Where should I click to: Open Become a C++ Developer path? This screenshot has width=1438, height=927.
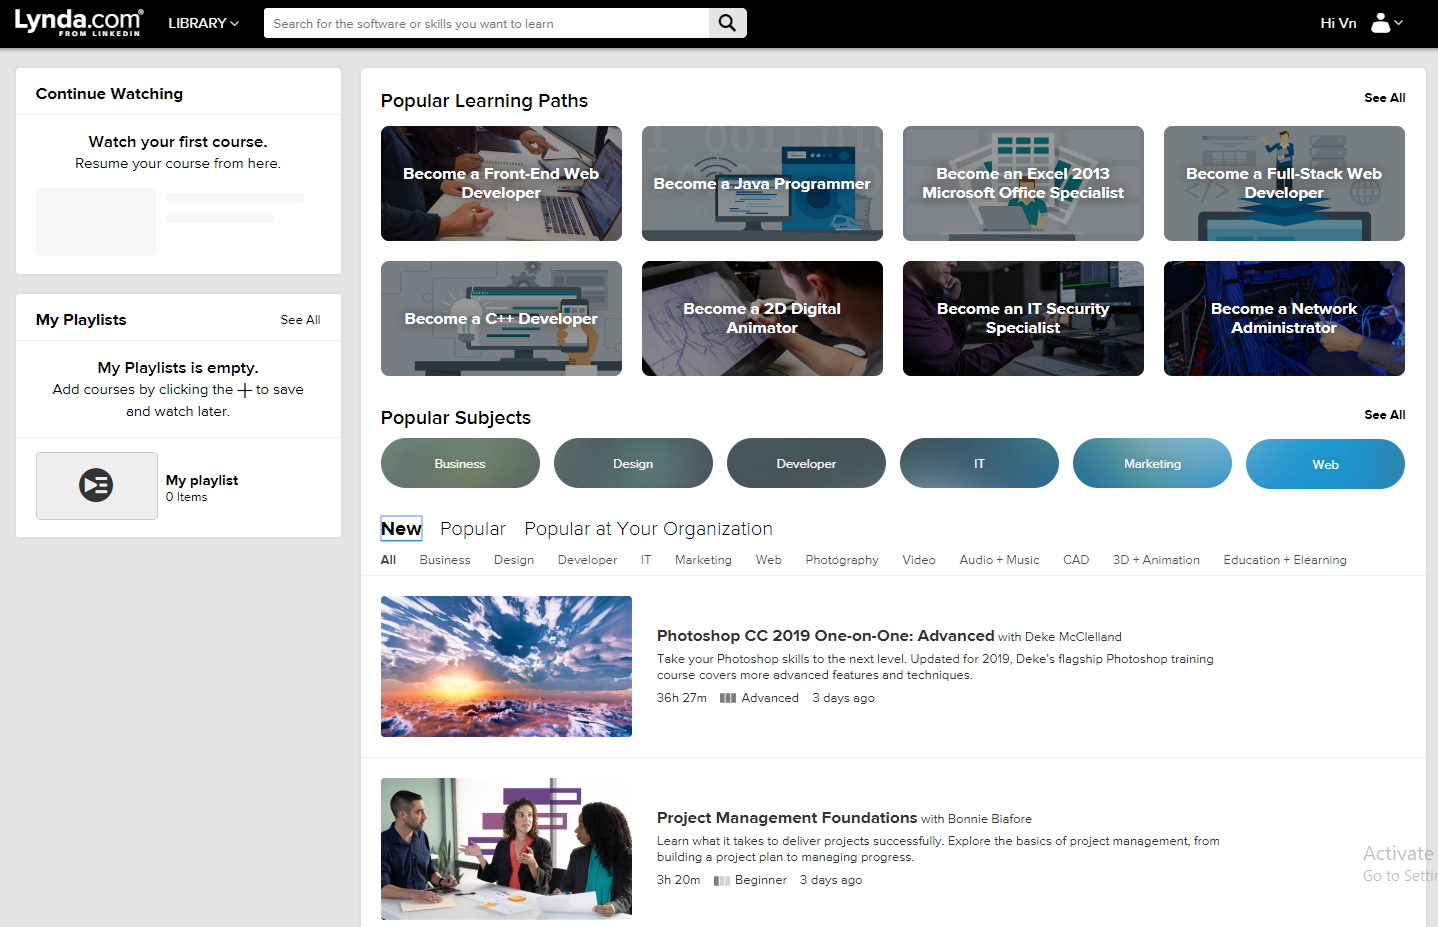click(x=501, y=318)
